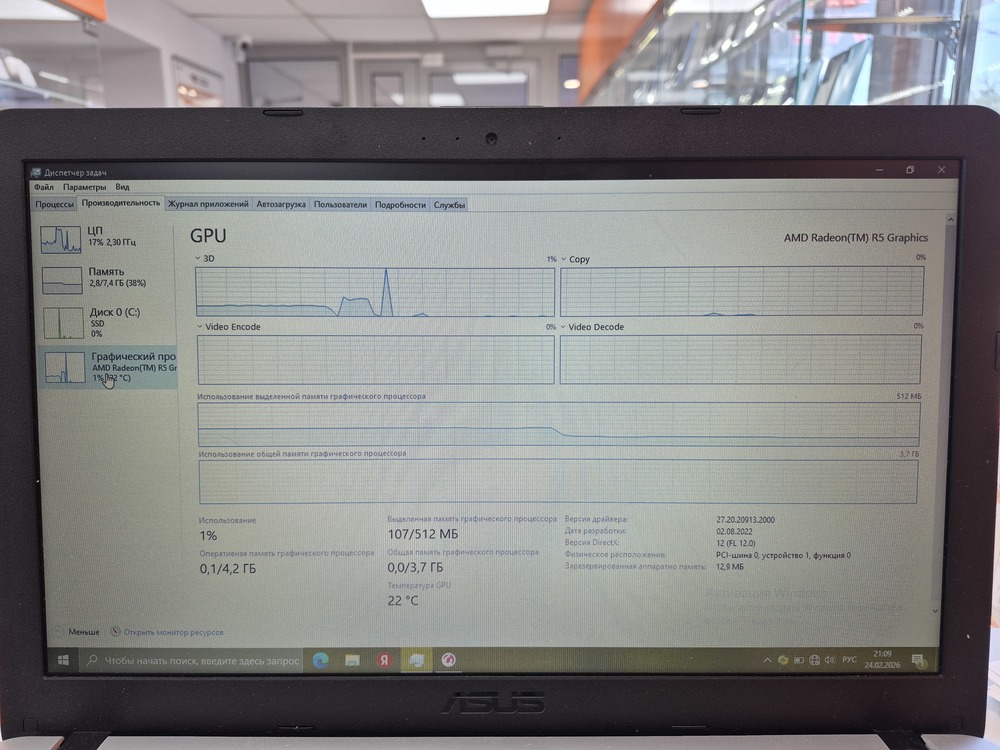1000x750 pixels.
Task: Switch to the Процессы tab
Action: pos(54,204)
